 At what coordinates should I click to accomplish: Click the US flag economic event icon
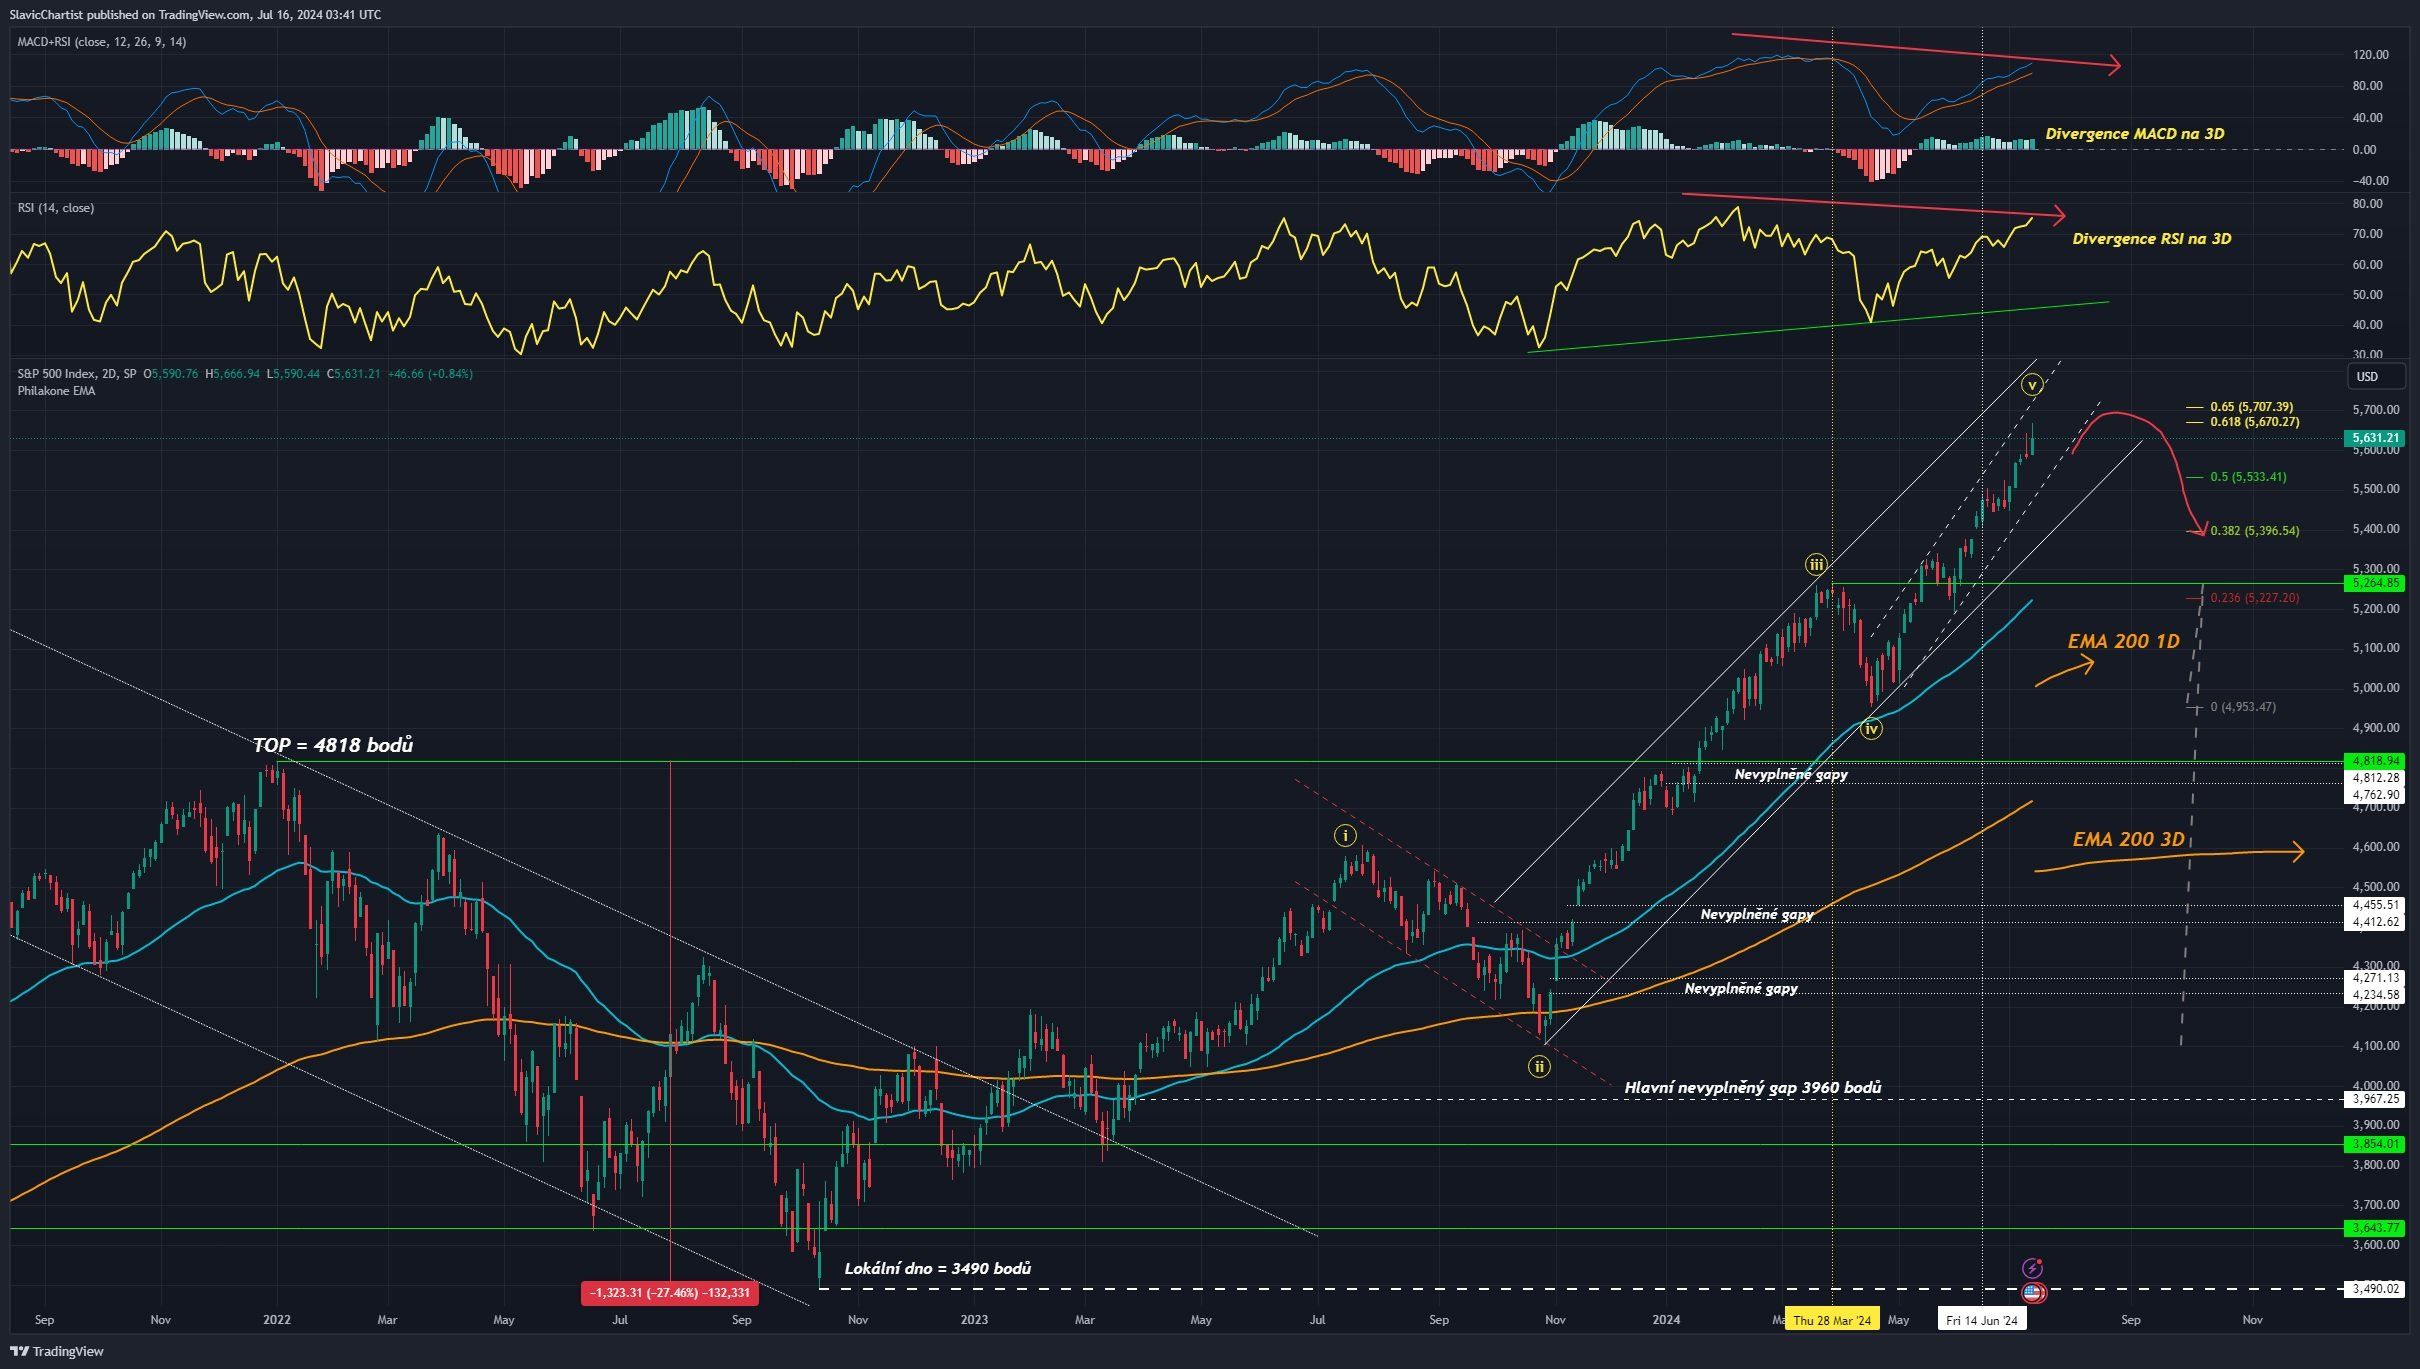[x=2032, y=1293]
